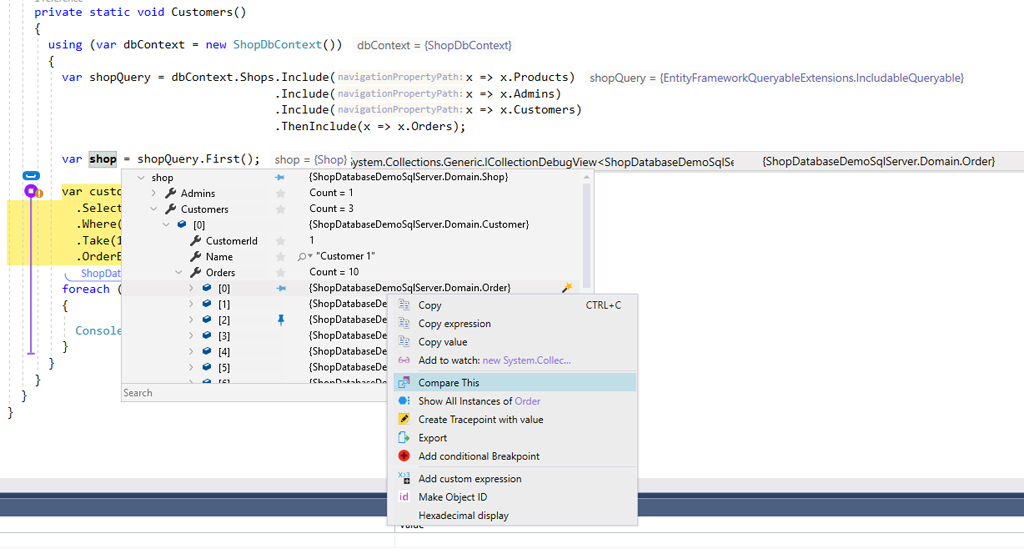Toggle the favorite star for Orders
This screenshot has width=1024, height=554.
281,272
